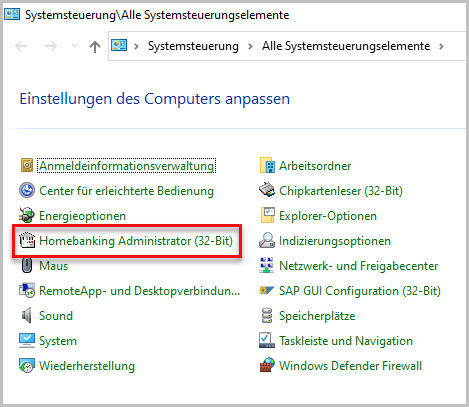Screen dimensions: 469x407
Task: Select the Systemsteuerung breadcrumb item
Action: point(193,46)
